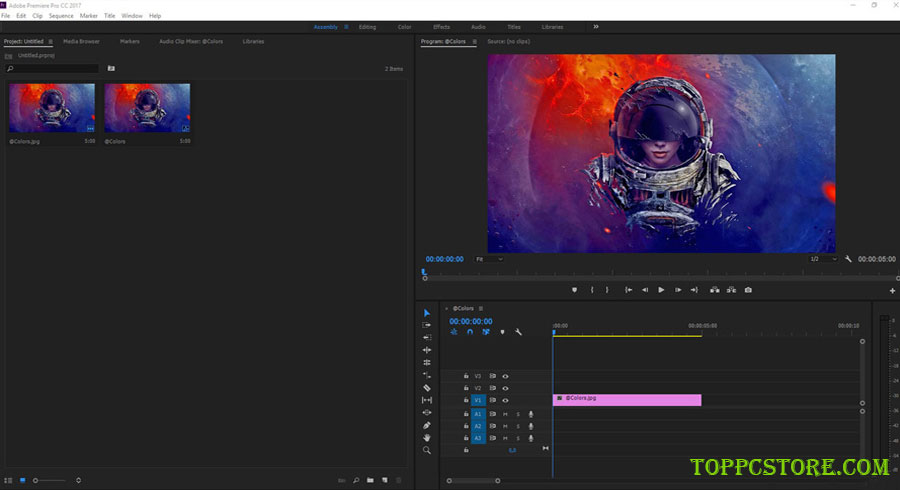Select the Pen tool in the tools panel
This screenshot has width=900, height=490.
click(x=427, y=425)
